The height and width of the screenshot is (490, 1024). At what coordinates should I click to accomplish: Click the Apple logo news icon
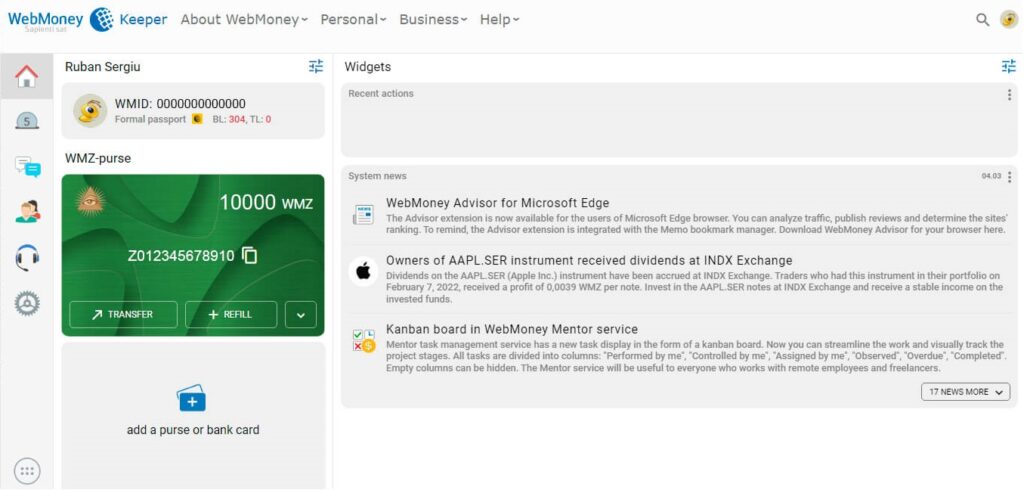point(363,272)
